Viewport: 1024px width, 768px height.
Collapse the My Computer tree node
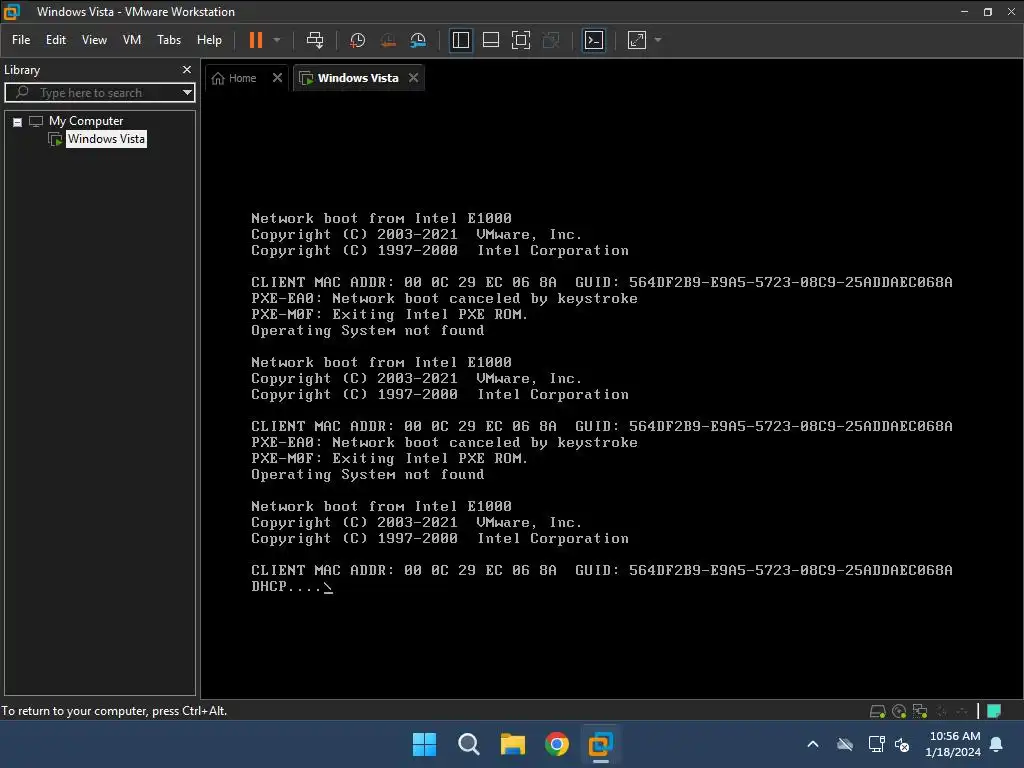[x=18, y=122]
